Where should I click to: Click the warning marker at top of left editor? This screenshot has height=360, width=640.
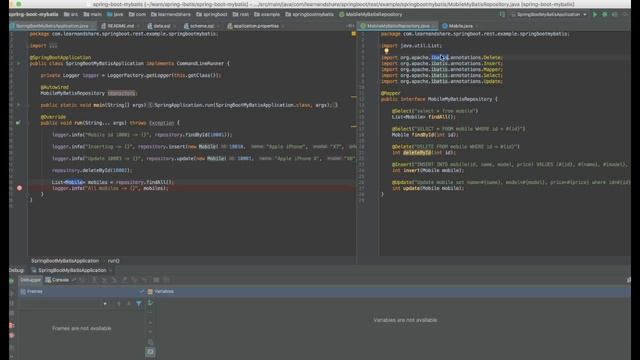(x=353, y=34)
